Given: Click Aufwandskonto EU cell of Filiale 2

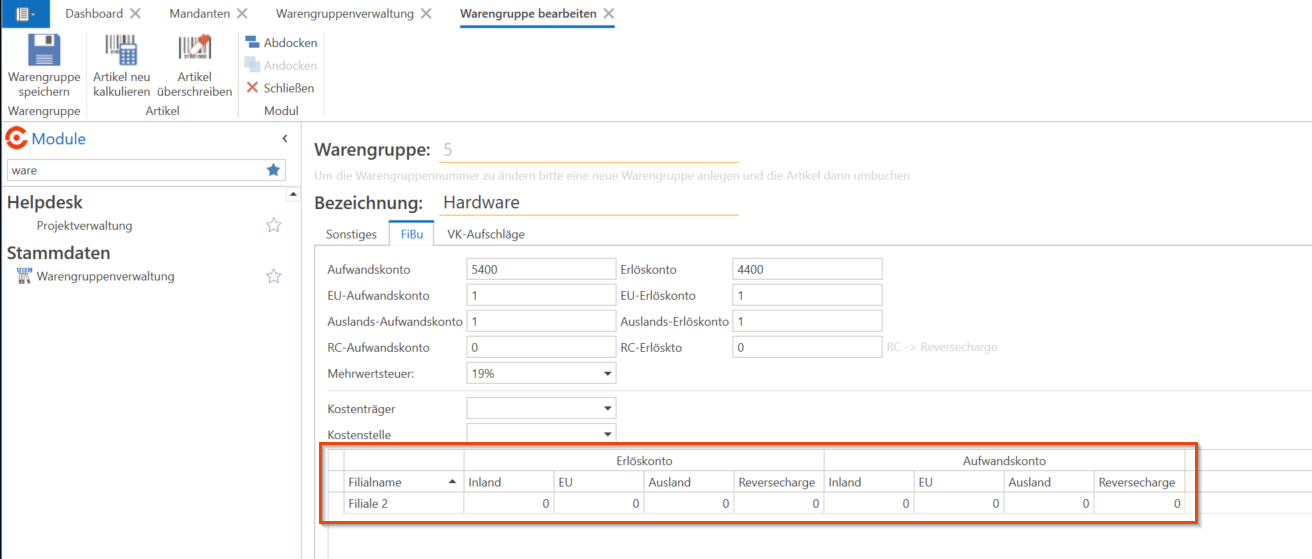Looking at the screenshot, I should pos(958,504).
